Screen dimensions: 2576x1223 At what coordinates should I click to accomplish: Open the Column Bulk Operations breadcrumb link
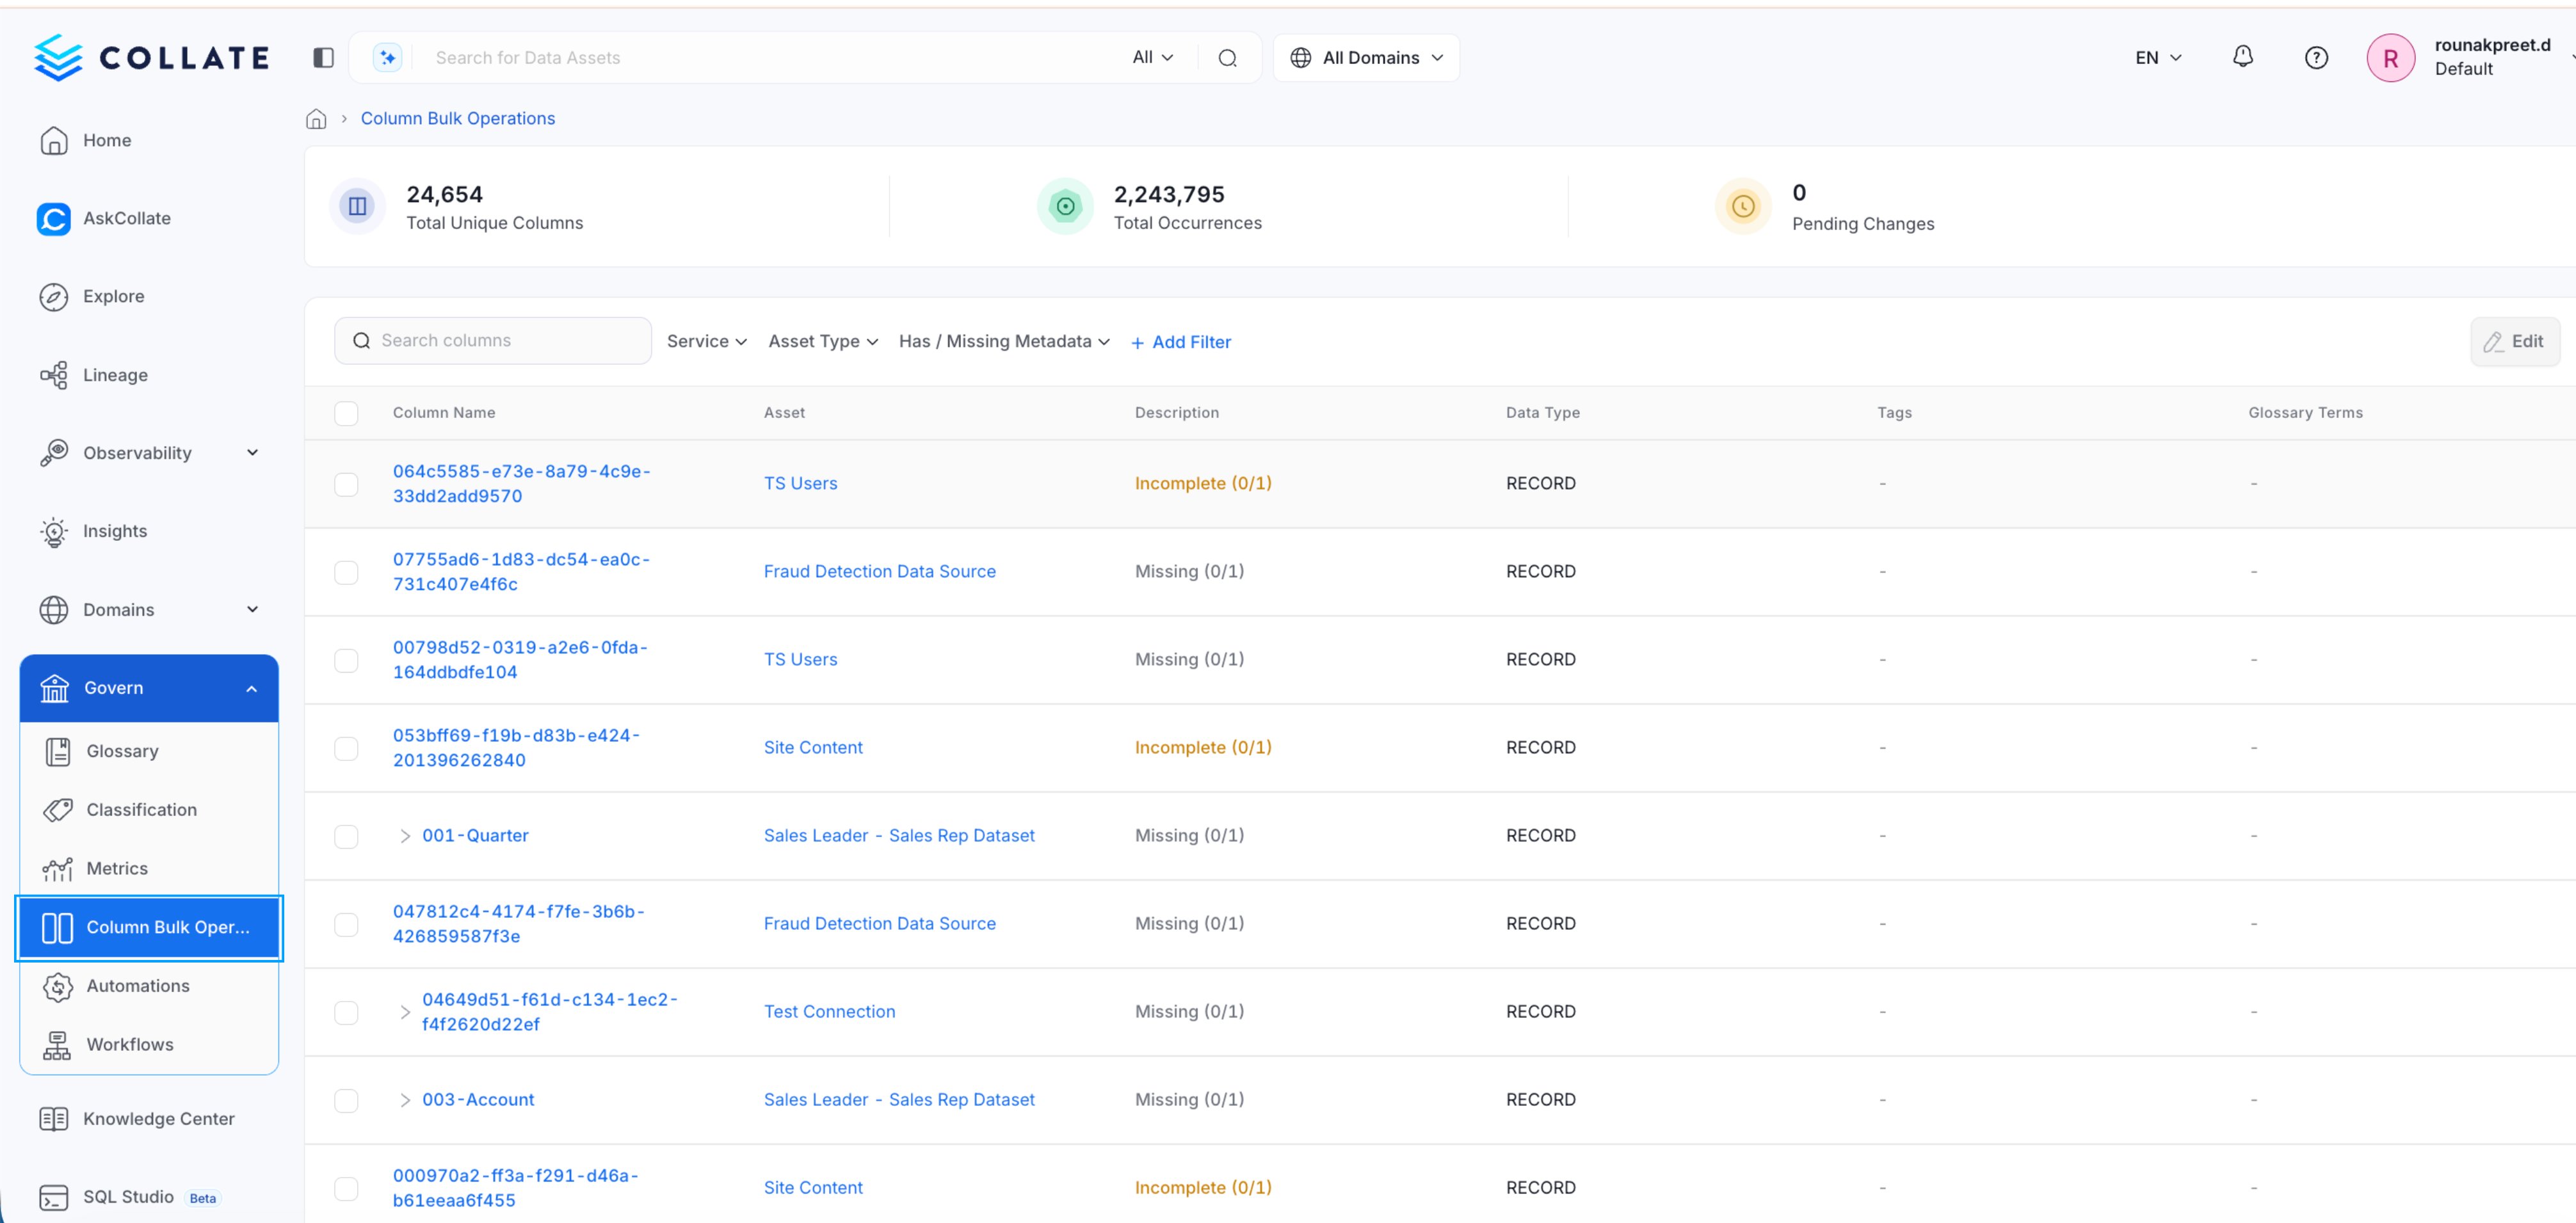[457, 119]
